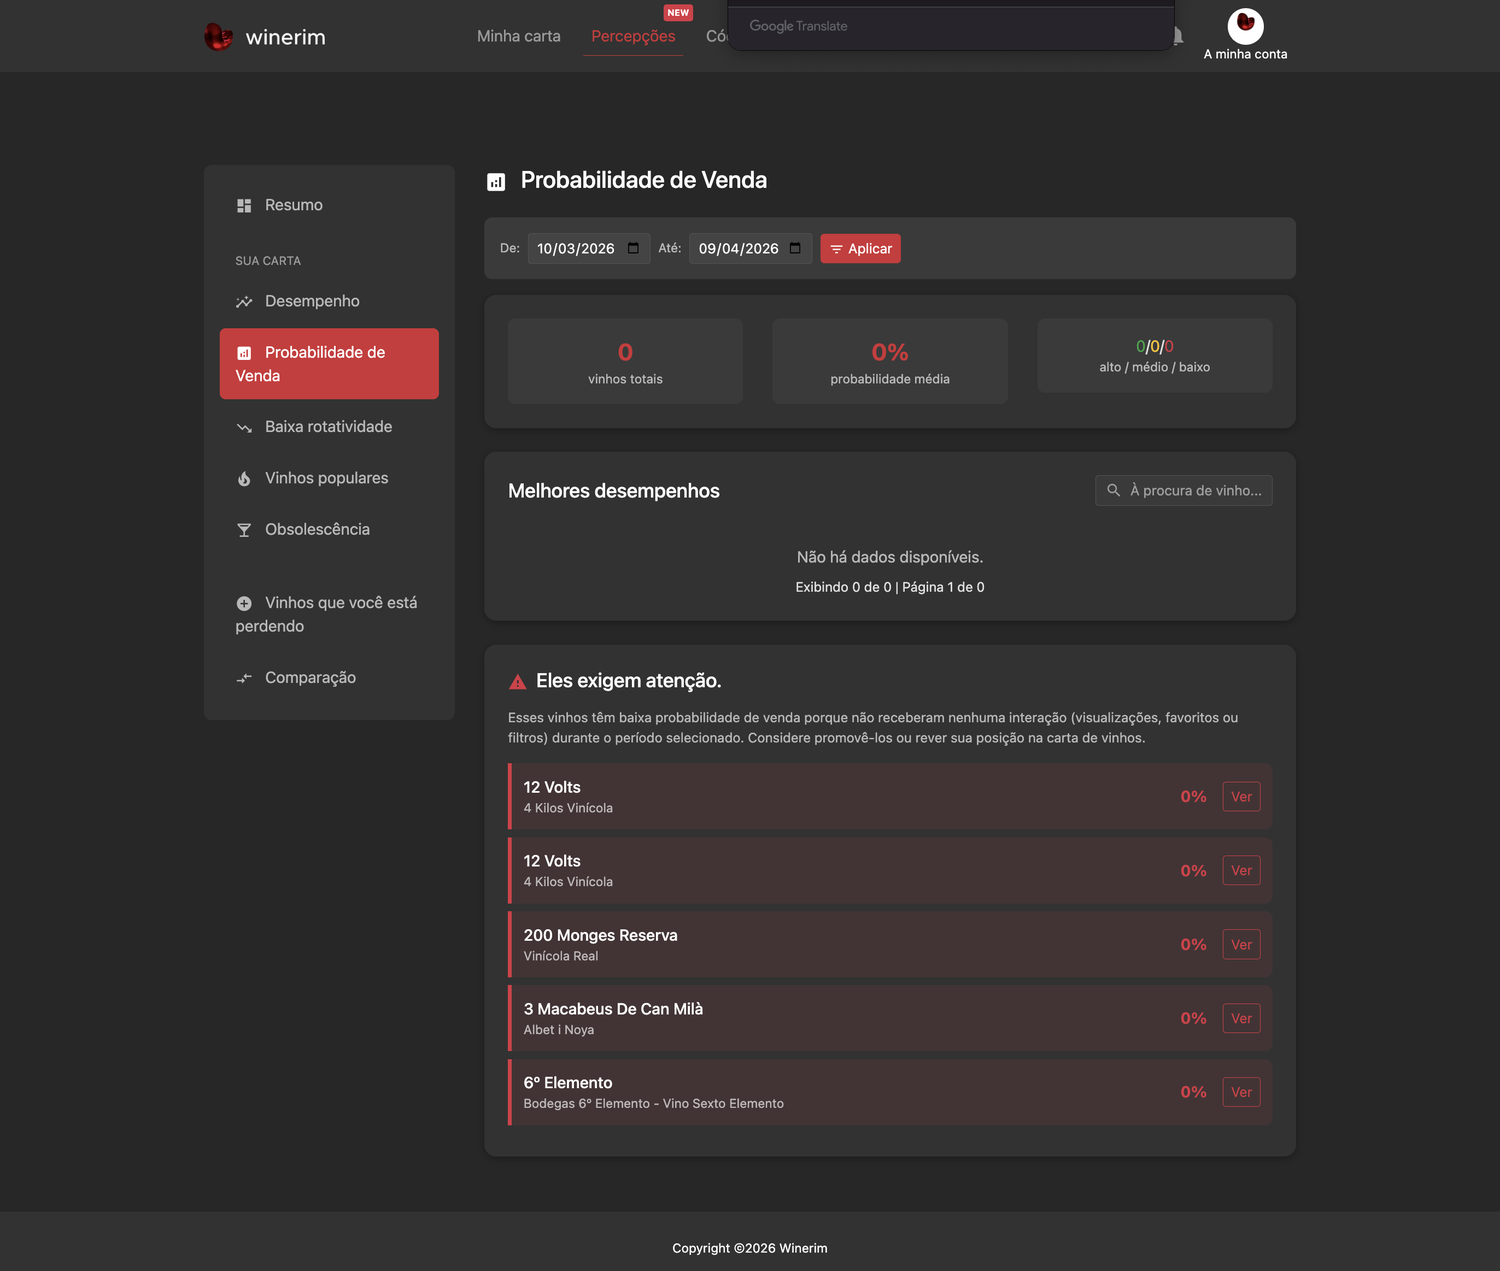Click the Comparação arrows icon
1500x1271 pixels.
coord(244,678)
